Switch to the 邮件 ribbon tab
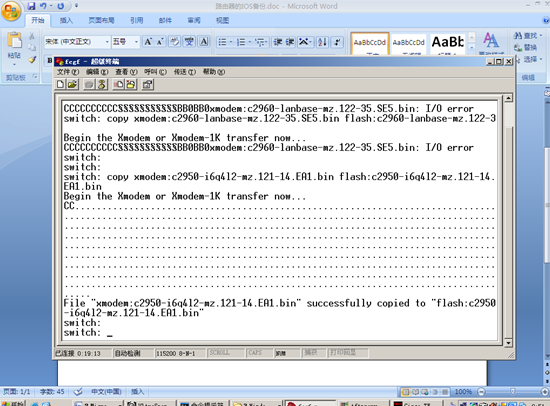Image resolution: width=550 pixels, height=406 pixels. pyautogui.click(x=165, y=20)
